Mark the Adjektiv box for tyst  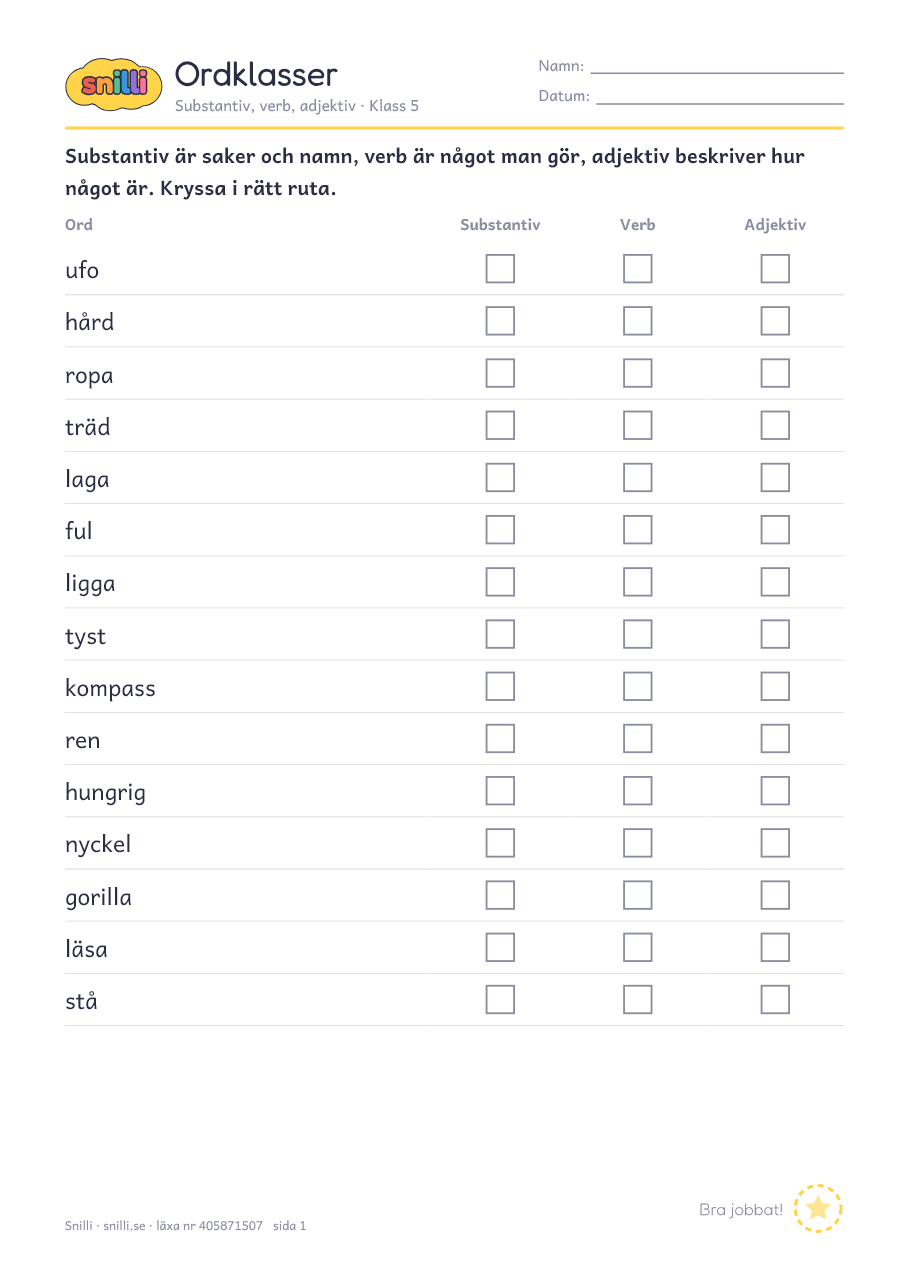point(775,634)
